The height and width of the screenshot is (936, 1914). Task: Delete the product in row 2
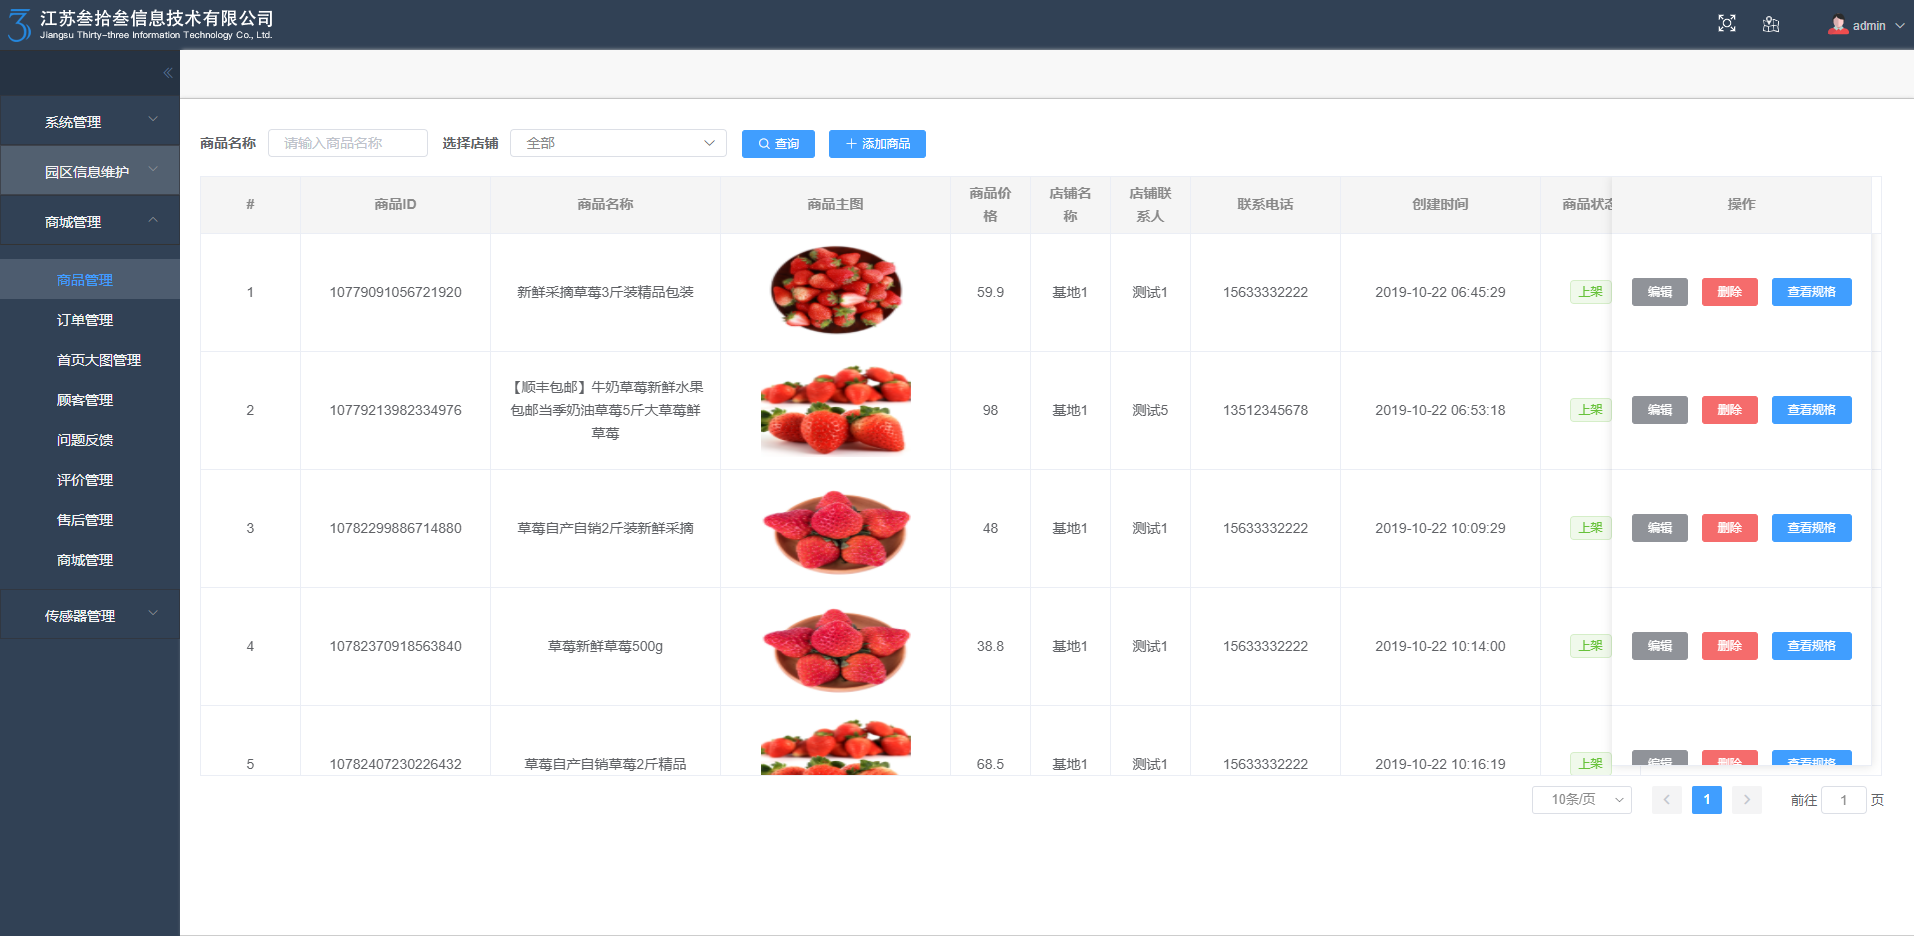click(1729, 410)
